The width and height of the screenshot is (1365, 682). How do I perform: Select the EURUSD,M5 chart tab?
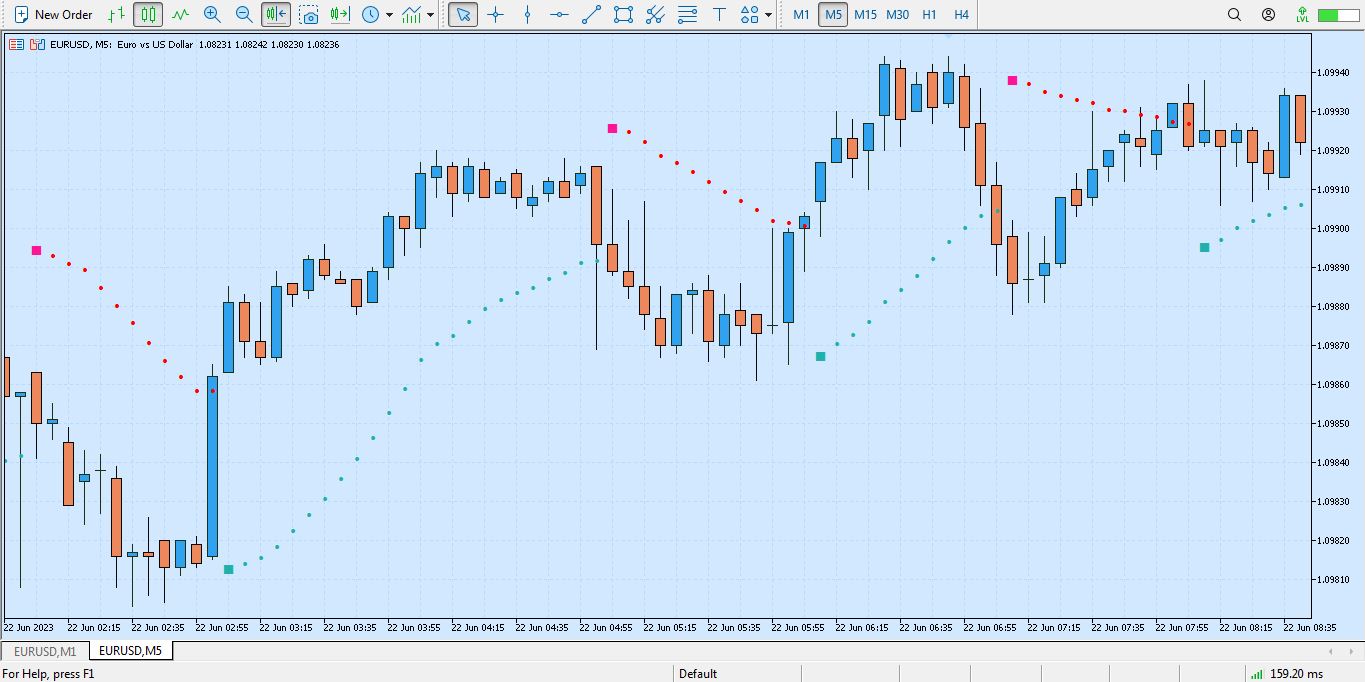pos(130,651)
